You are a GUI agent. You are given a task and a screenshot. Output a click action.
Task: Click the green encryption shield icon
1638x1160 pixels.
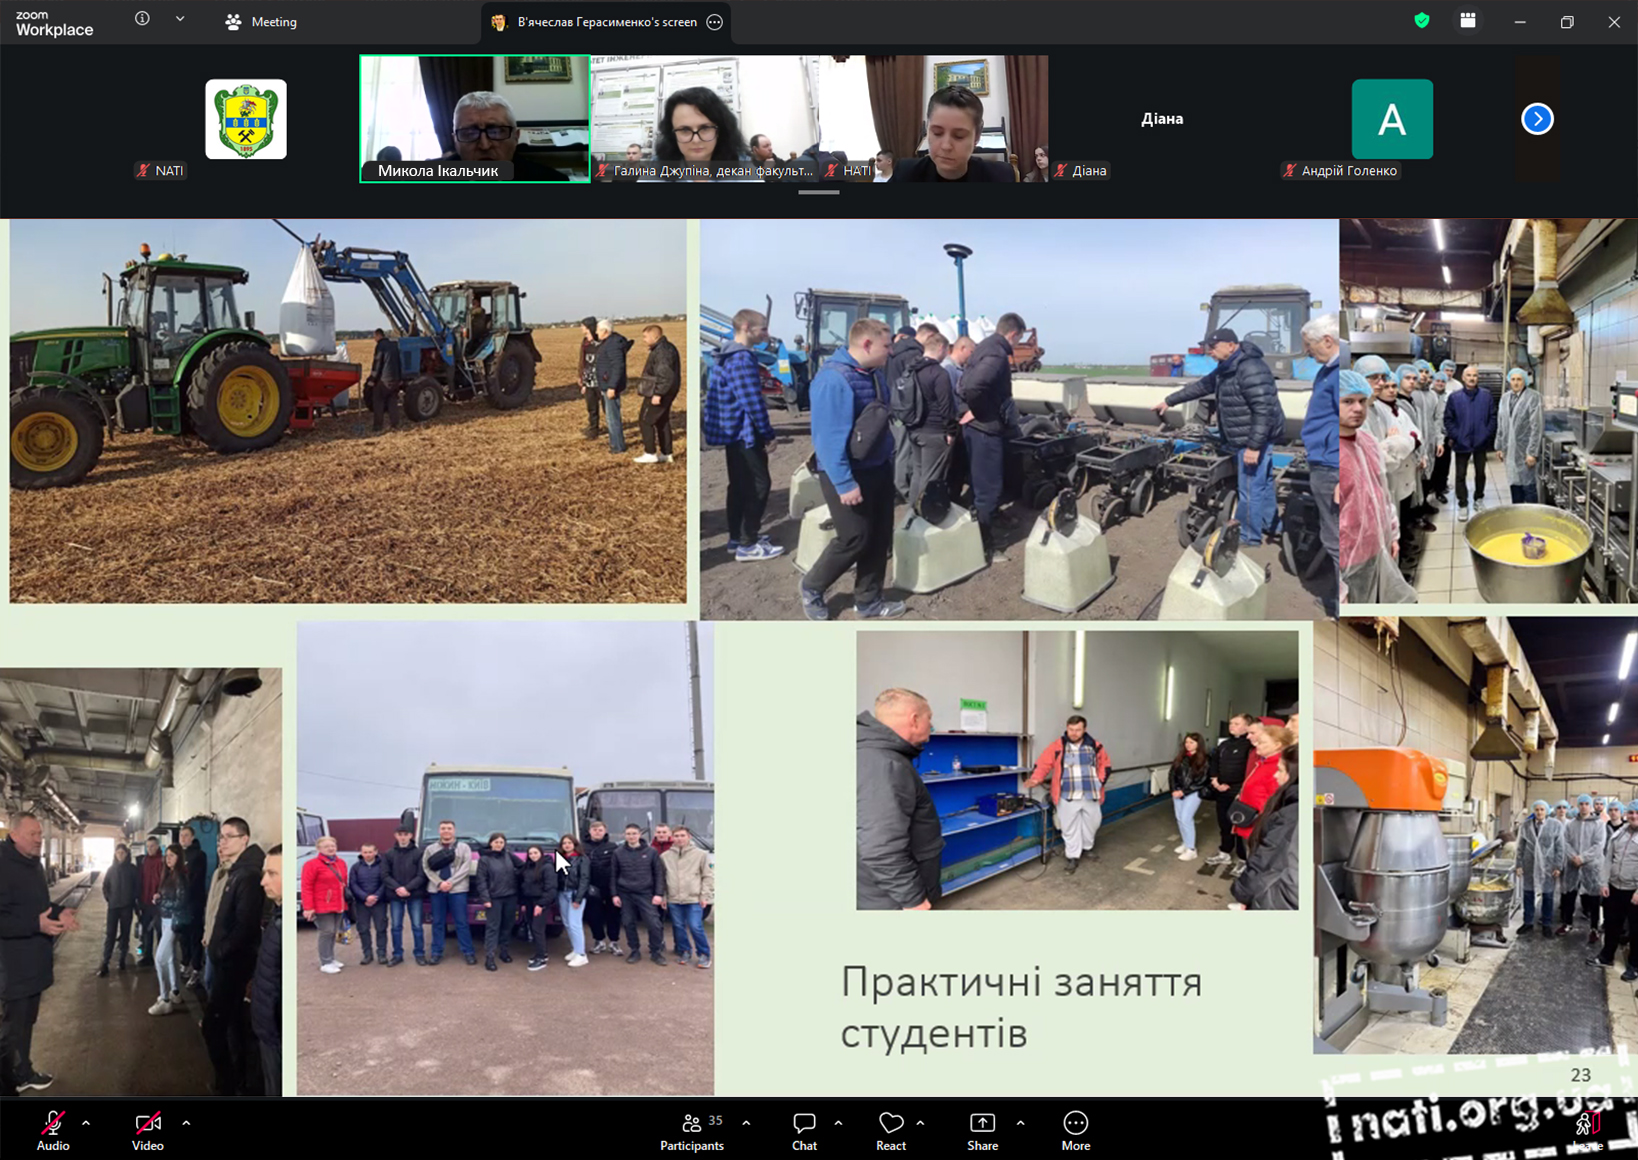coord(1421,21)
